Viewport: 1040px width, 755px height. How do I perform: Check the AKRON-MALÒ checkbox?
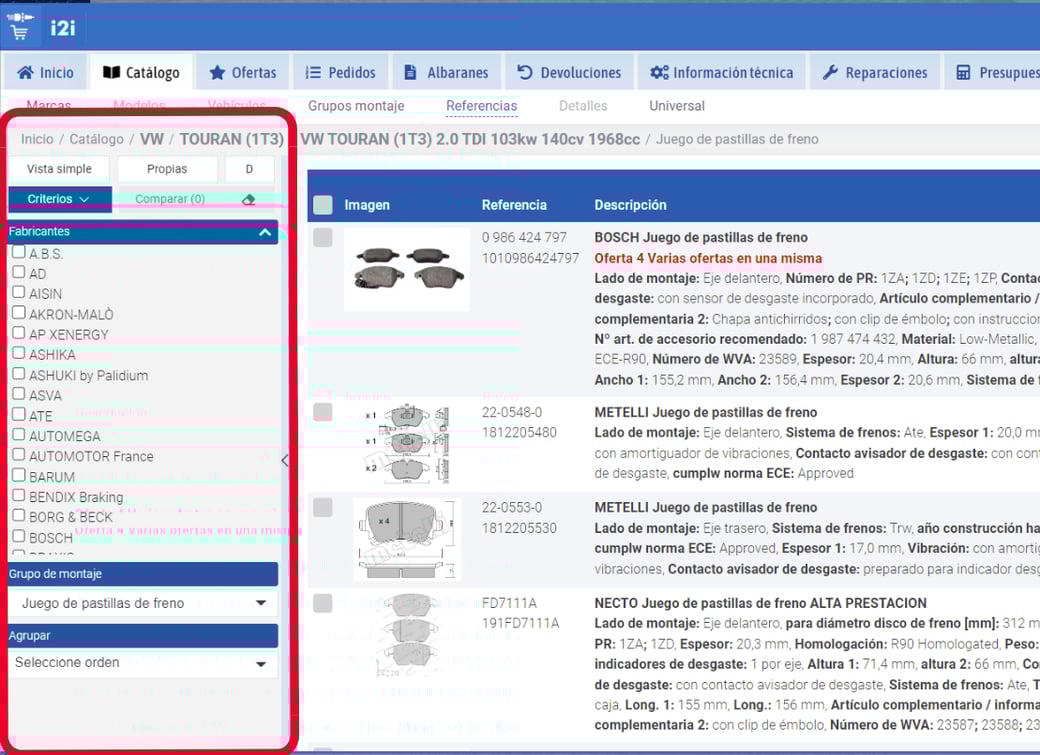tap(19, 312)
